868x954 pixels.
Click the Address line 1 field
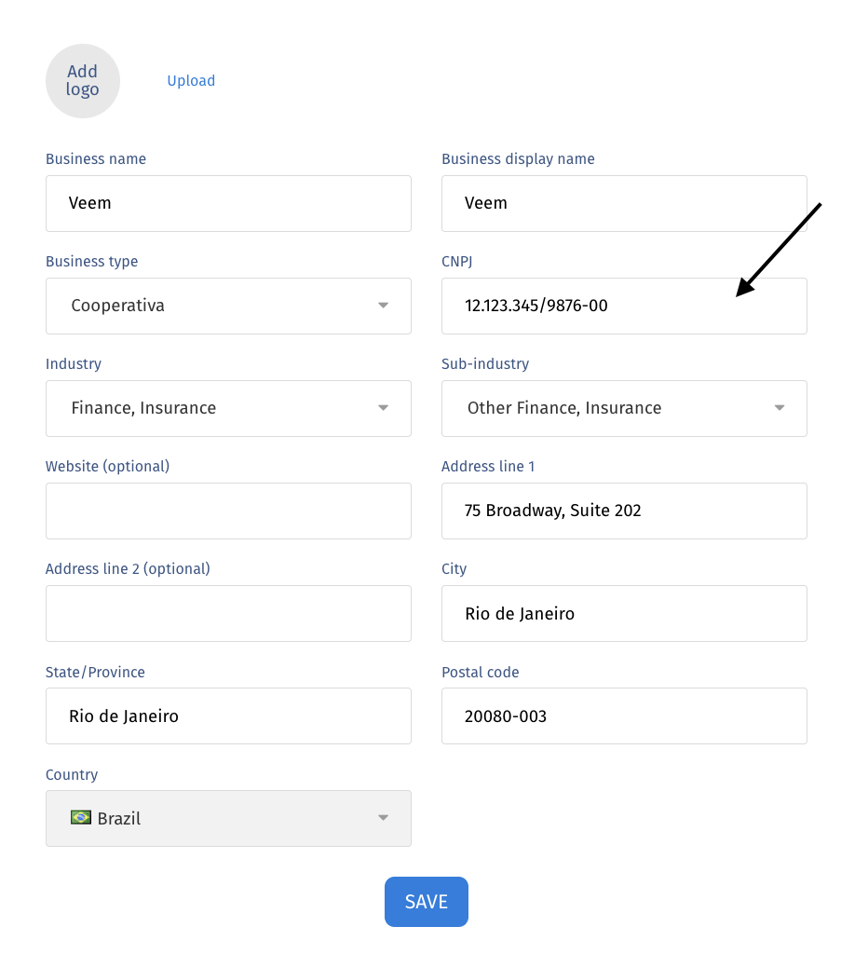click(x=624, y=511)
